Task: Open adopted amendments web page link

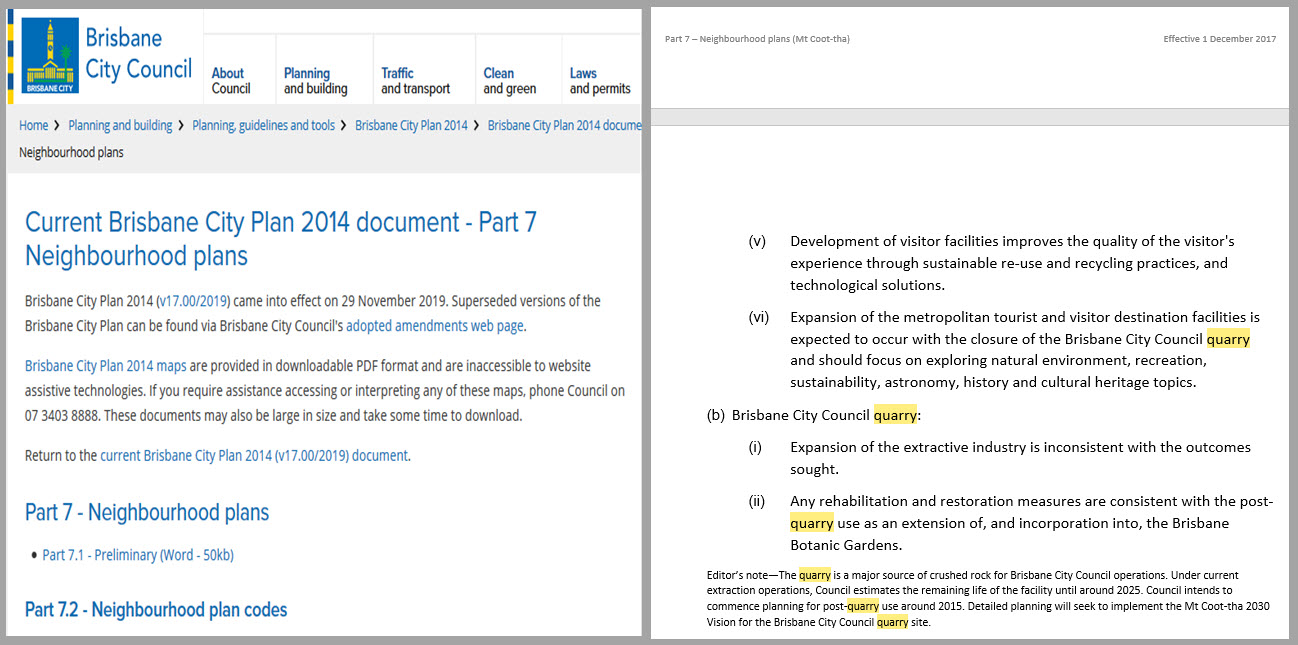Action: pos(434,325)
